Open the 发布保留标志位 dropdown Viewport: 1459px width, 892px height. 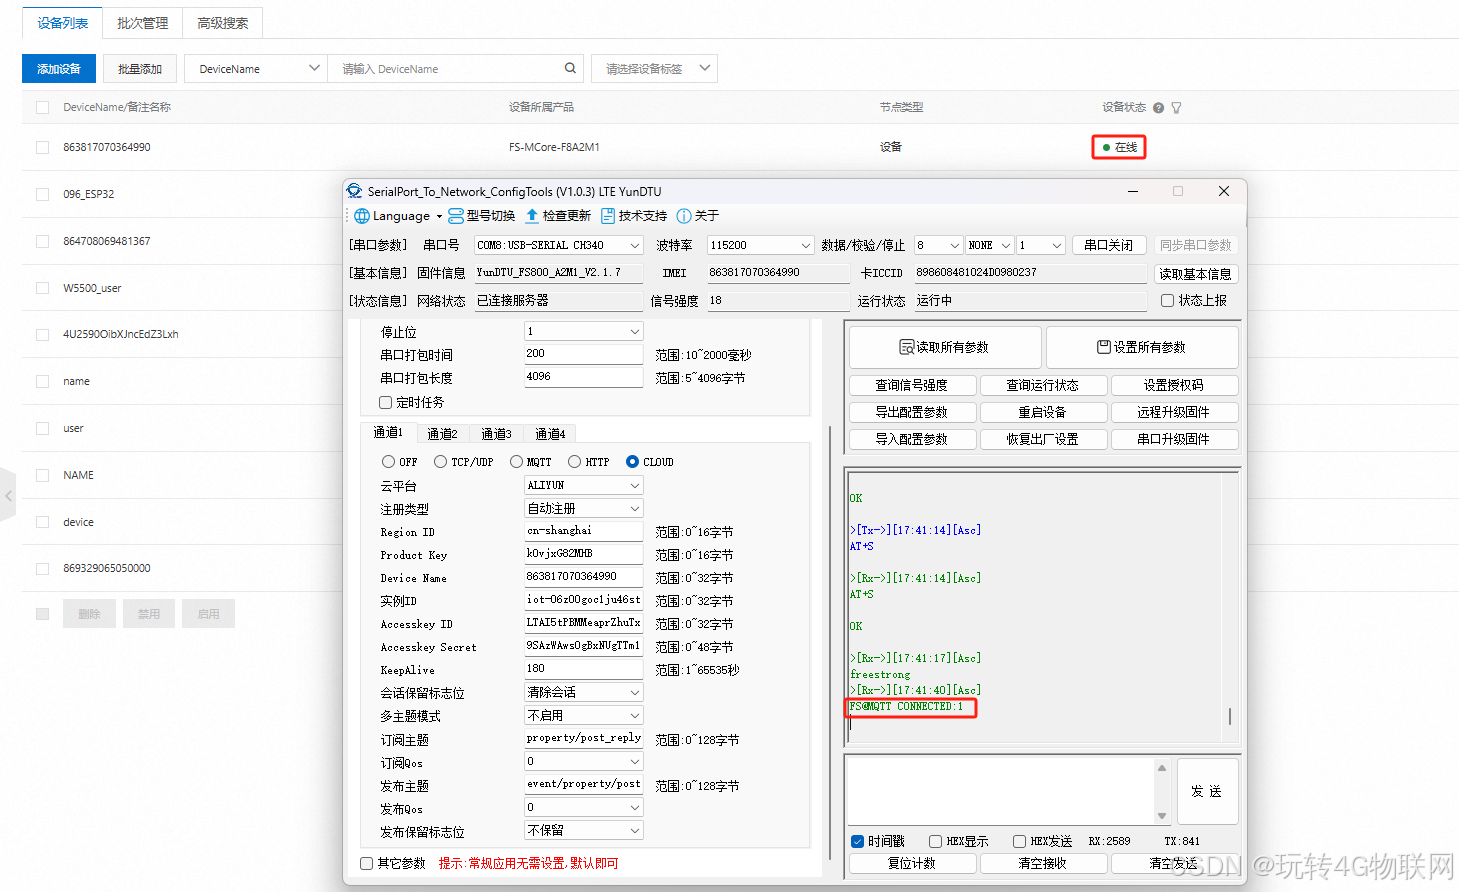(583, 830)
